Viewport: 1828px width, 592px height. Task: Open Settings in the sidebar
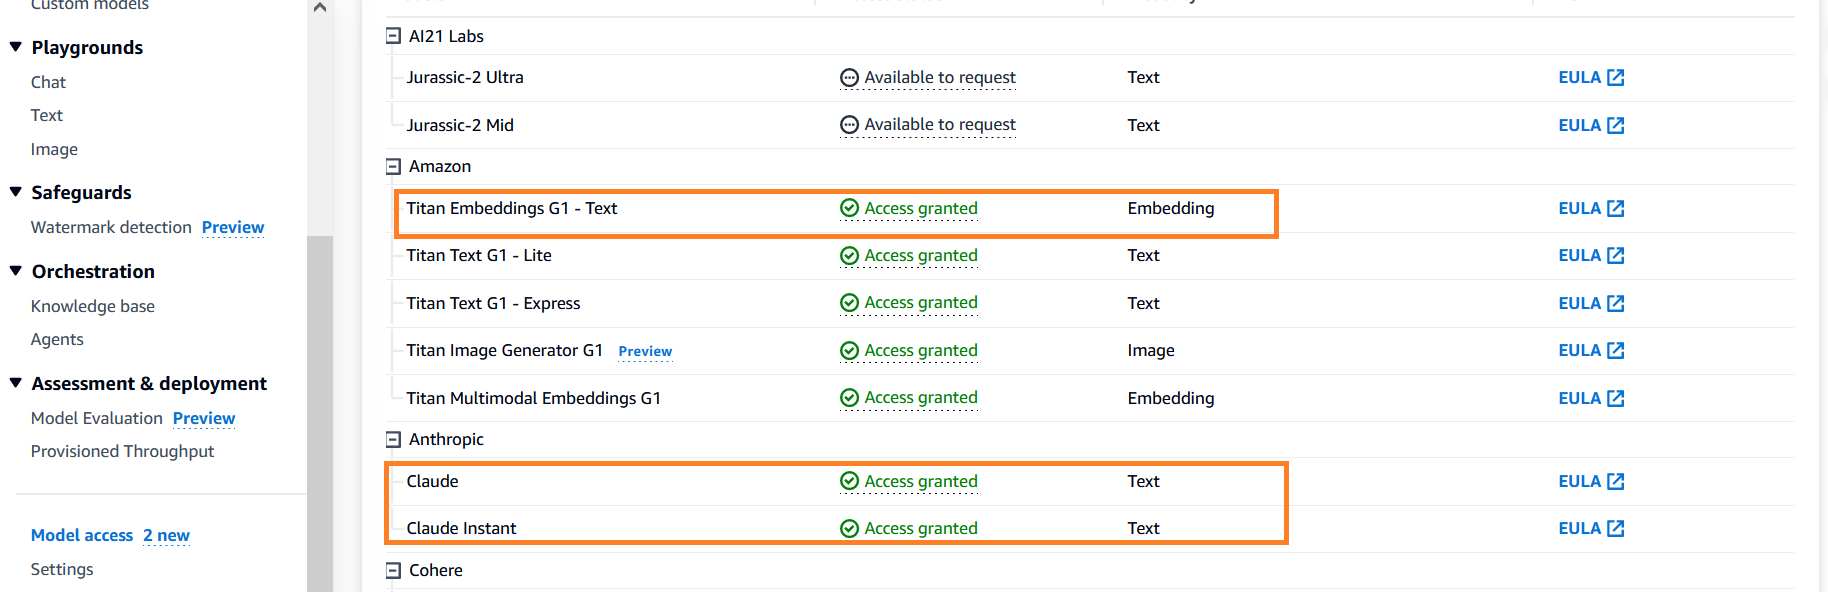pos(62,569)
